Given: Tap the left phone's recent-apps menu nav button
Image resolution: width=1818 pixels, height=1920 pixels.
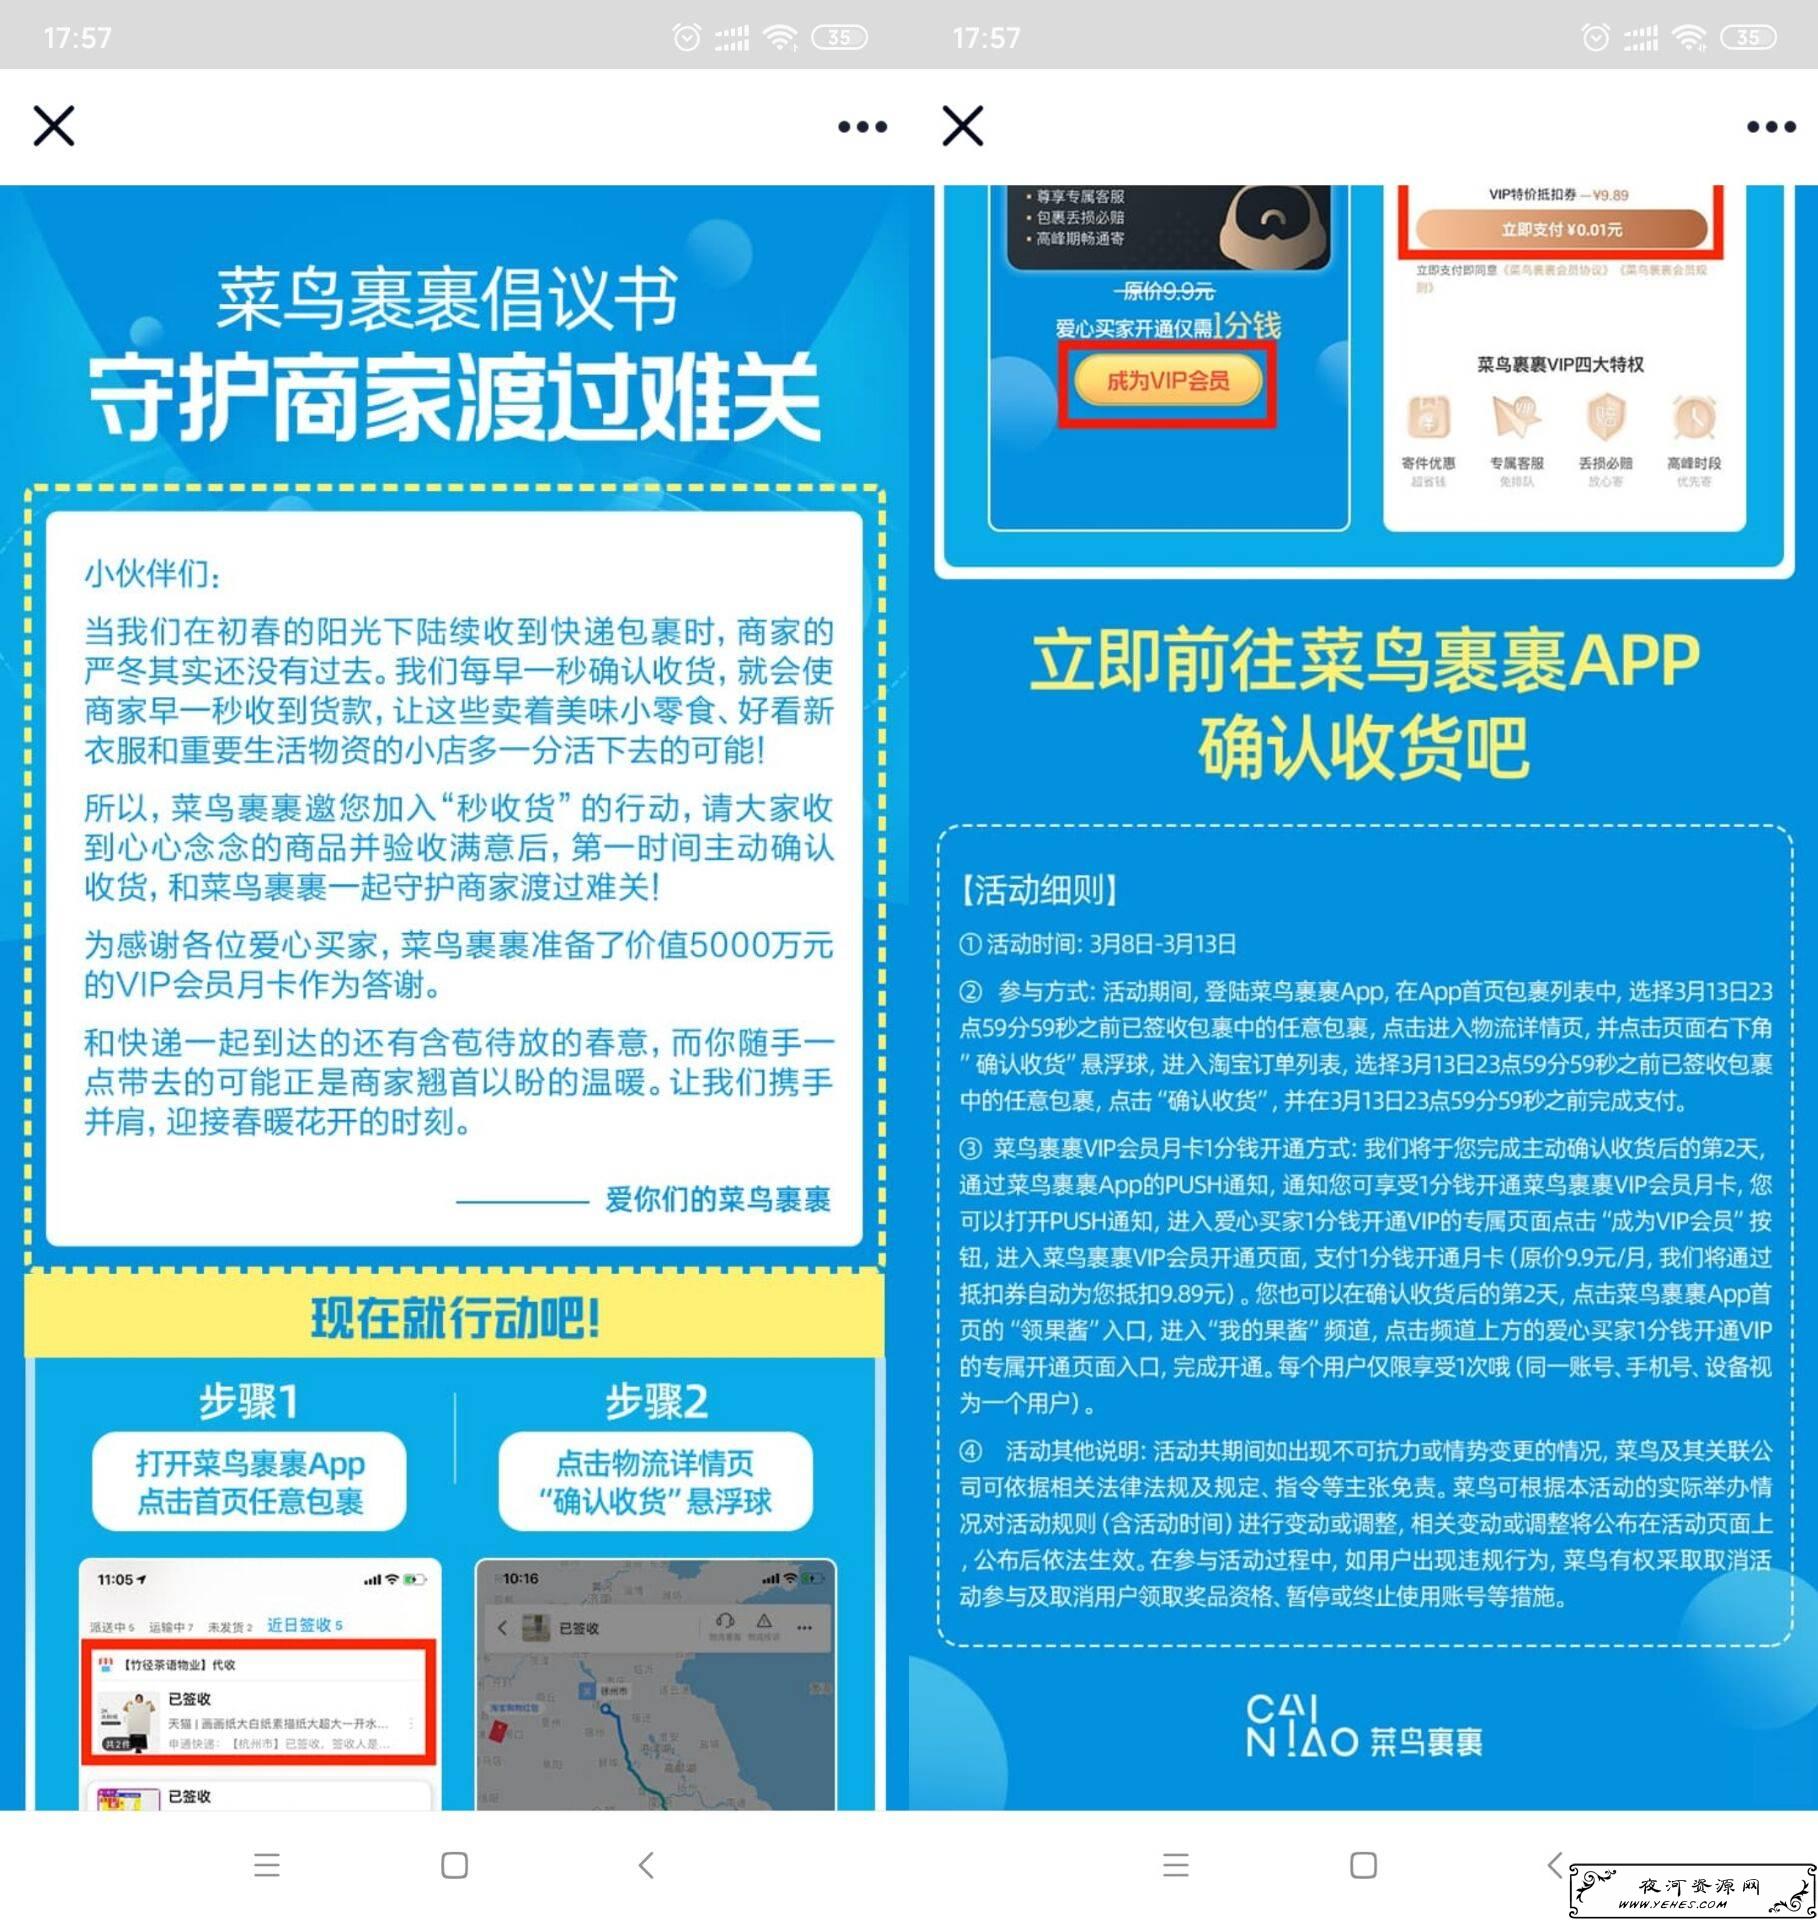Looking at the screenshot, I should click(267, 1865).
